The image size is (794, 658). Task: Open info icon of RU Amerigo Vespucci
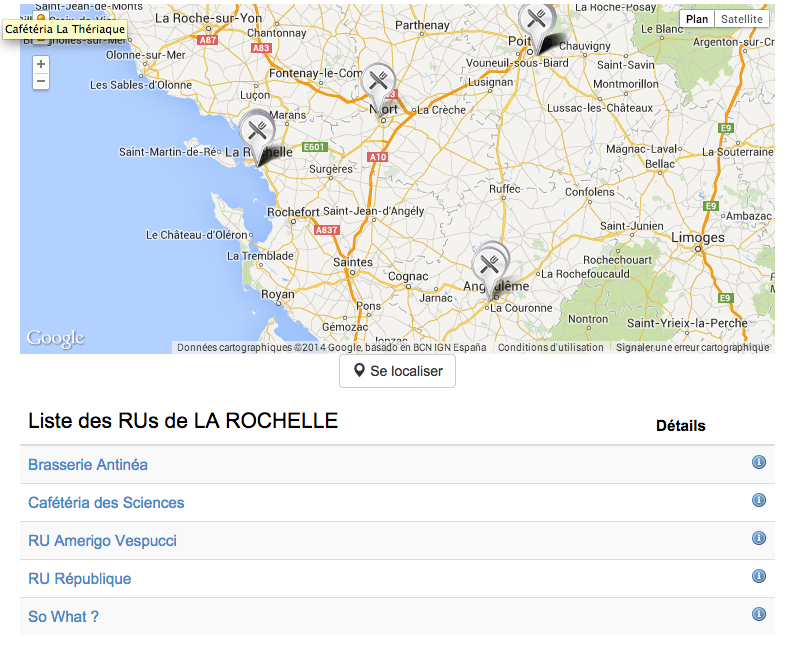(758, 538)
